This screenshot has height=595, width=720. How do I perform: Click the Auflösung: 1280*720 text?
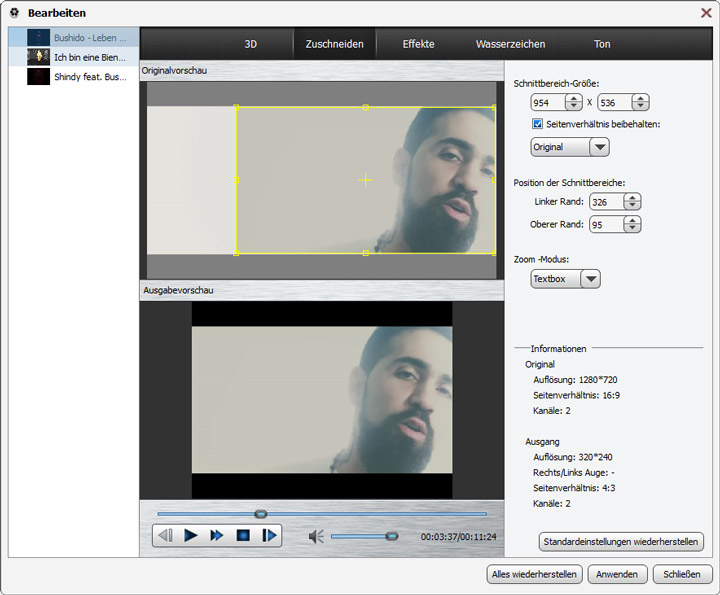(x=575, y=380)
